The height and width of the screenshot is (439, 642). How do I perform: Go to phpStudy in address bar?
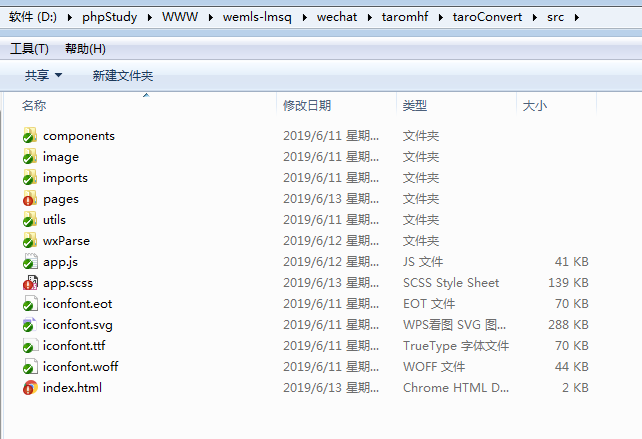point(109,17)
